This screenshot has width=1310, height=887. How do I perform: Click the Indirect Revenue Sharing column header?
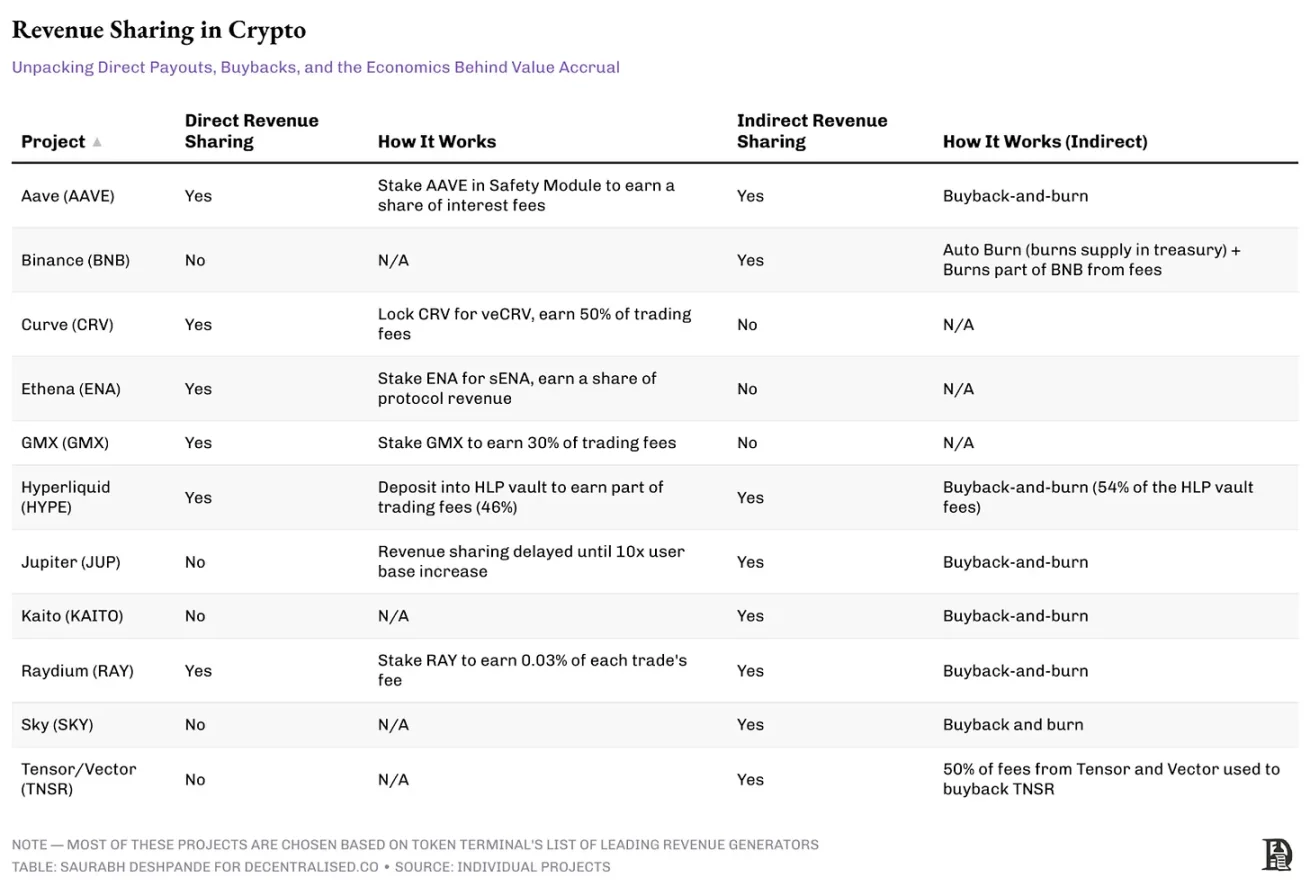click(x=811, y=131)
